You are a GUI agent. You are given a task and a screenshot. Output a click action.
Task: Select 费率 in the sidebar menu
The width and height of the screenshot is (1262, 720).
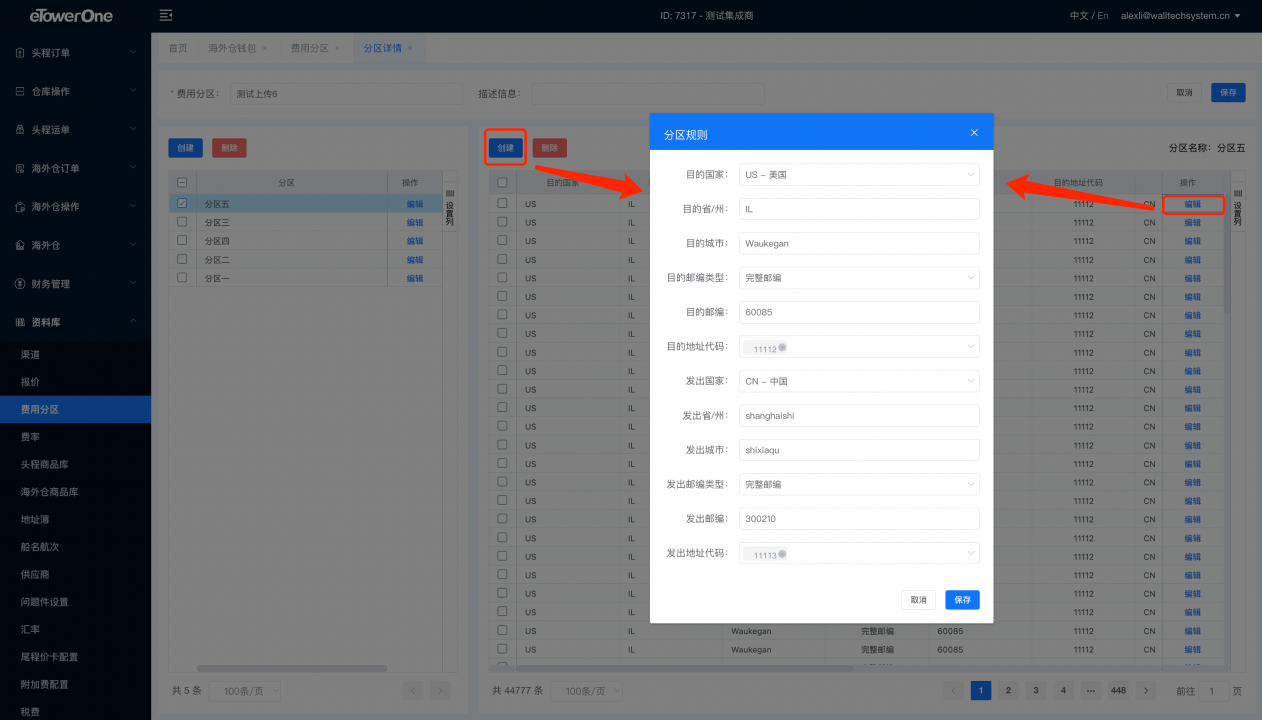31,437
